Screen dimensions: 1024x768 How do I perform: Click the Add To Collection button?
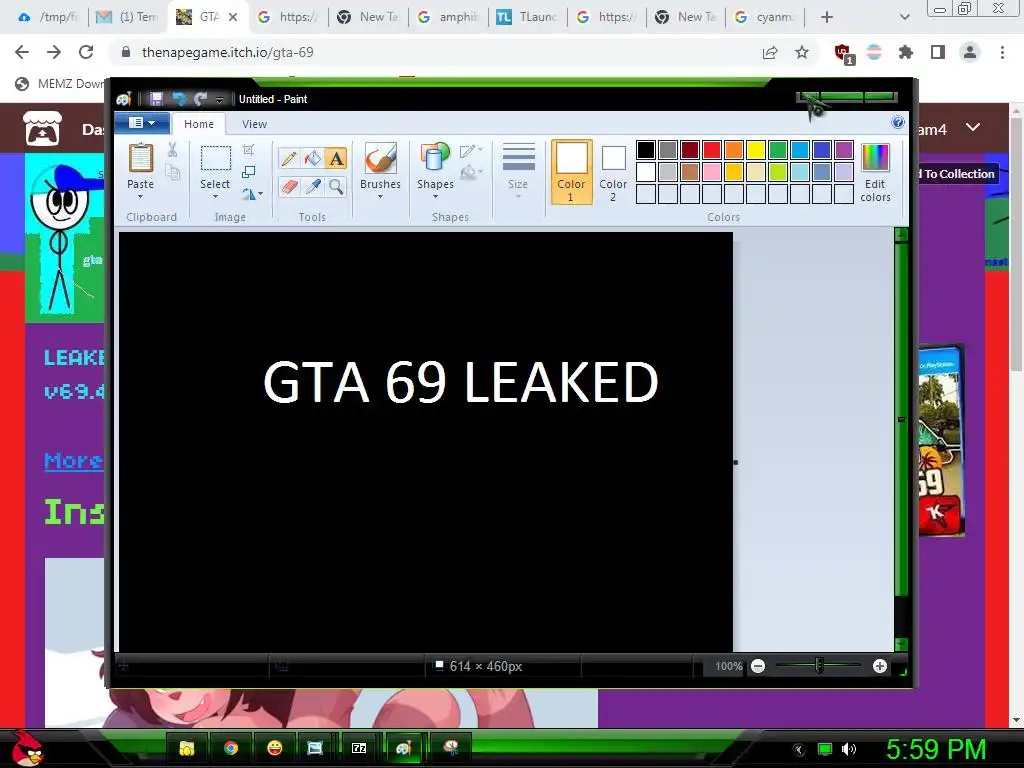point(958,174)
